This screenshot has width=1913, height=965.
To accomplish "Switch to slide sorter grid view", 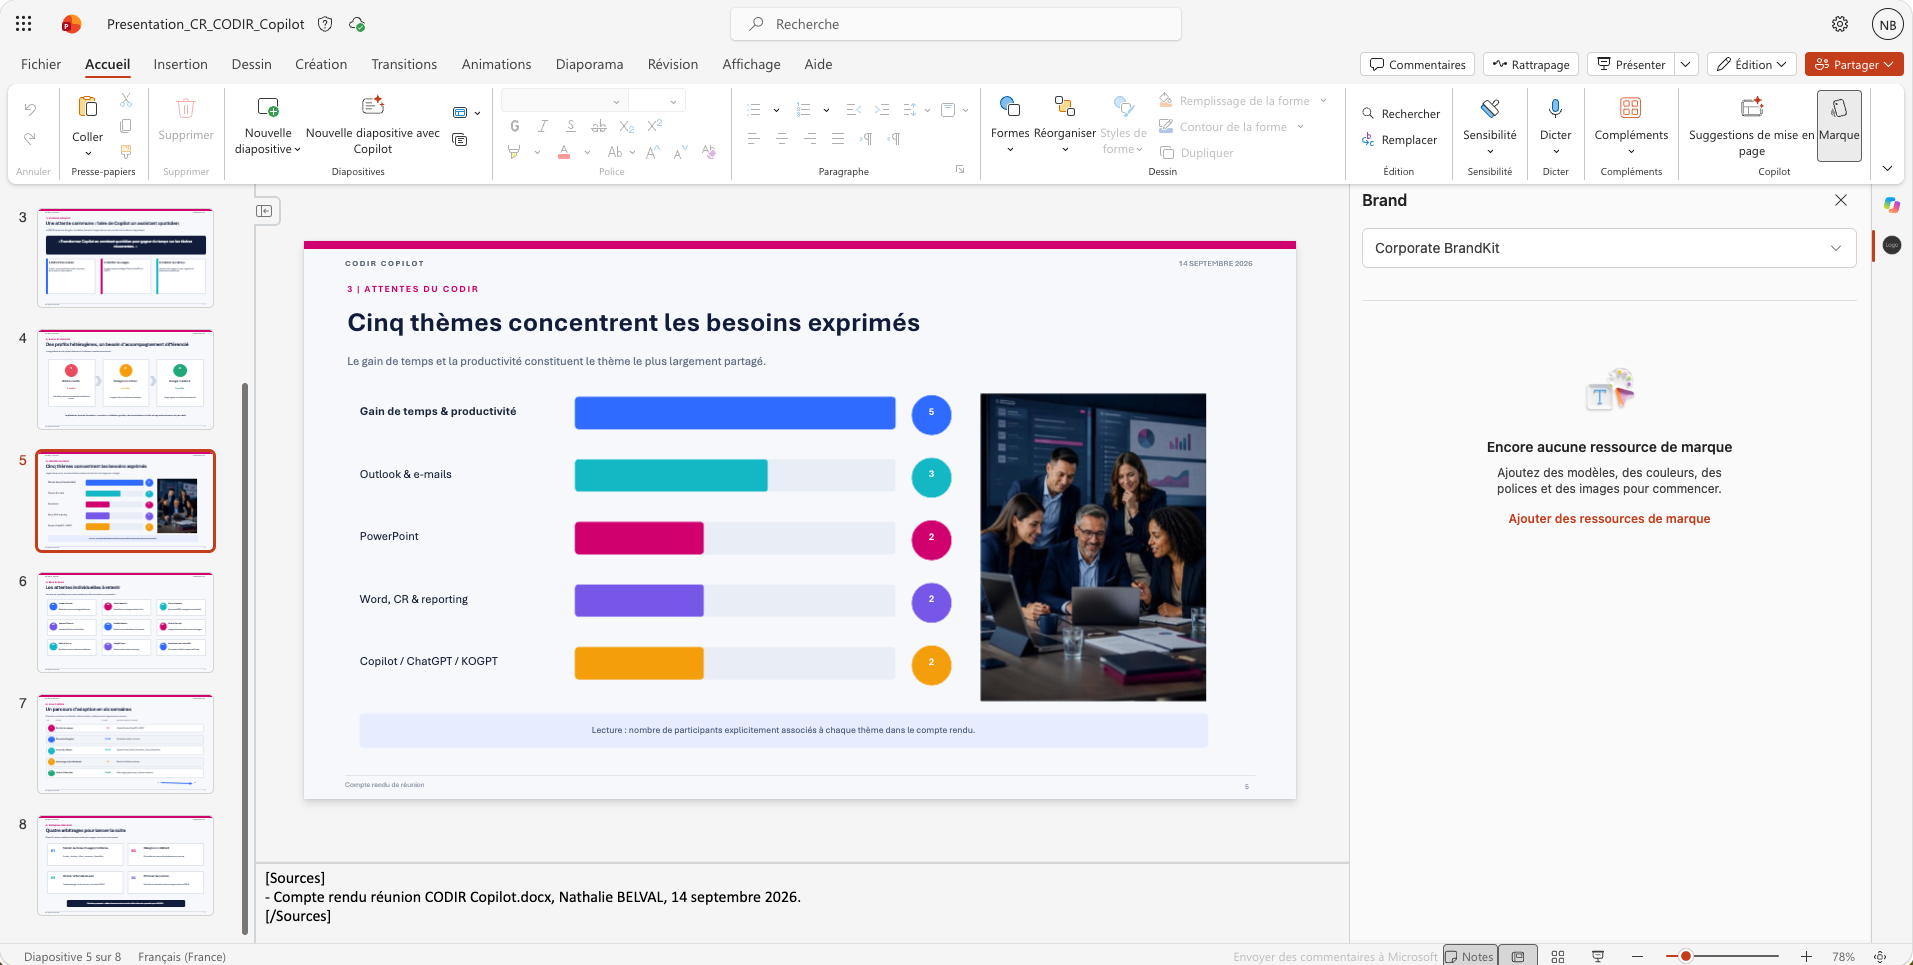I will 1558,957.
